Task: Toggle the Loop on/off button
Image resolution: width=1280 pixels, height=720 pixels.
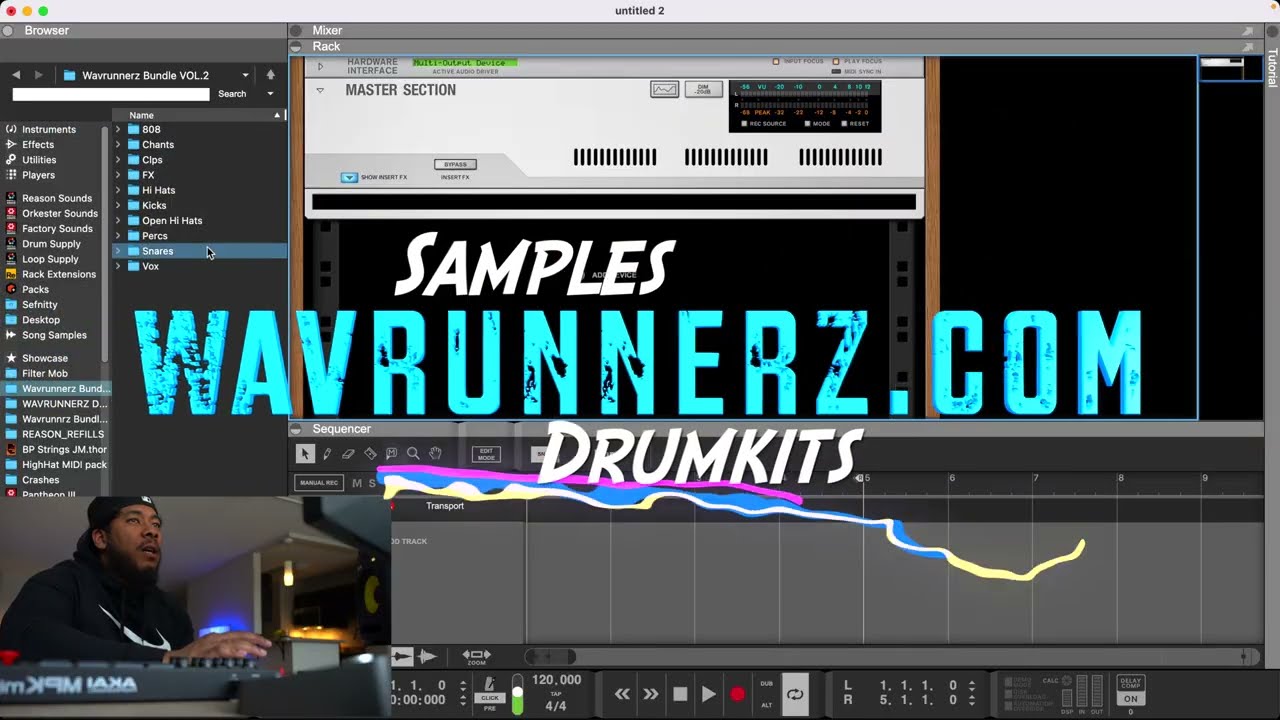Action: pos(795,694)
